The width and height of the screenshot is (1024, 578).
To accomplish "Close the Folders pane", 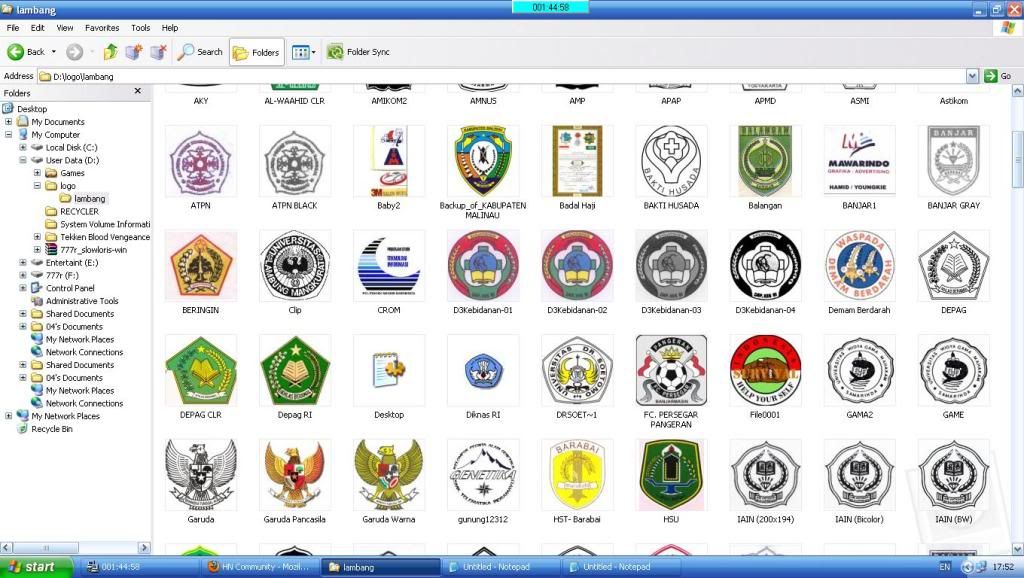I will (138, 91).
